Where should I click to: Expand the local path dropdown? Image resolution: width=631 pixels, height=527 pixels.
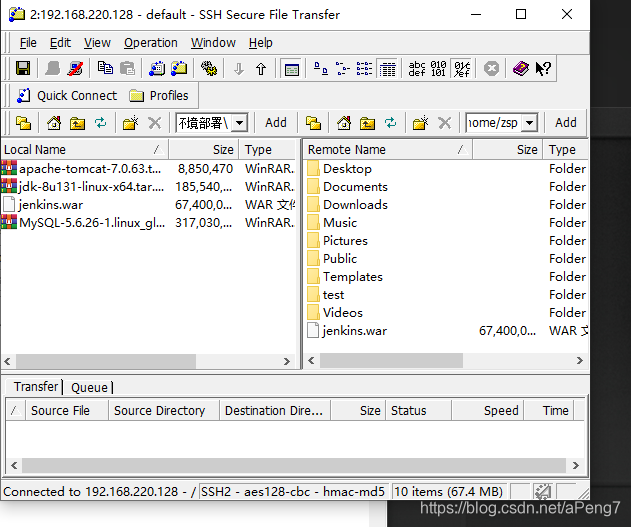(x=240, y=123)
